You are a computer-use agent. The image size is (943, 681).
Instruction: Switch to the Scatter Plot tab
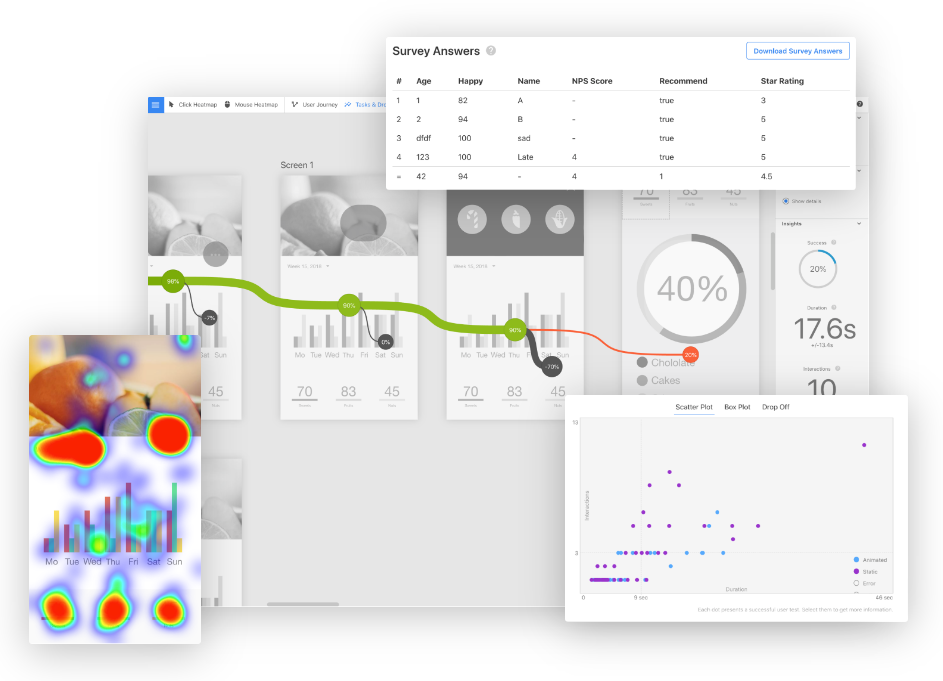pyautogui.click(x=693, y=407)
